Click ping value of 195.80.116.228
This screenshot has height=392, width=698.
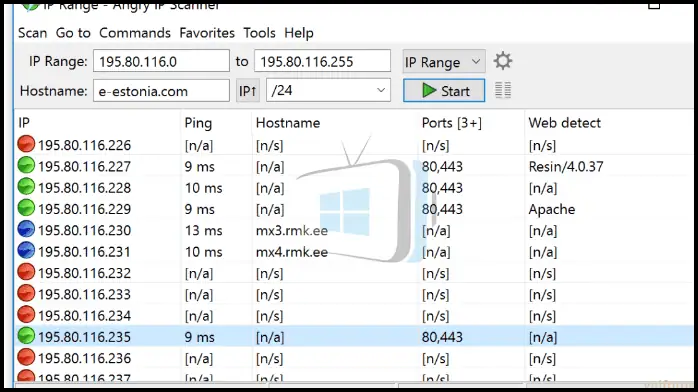[203, 188]
